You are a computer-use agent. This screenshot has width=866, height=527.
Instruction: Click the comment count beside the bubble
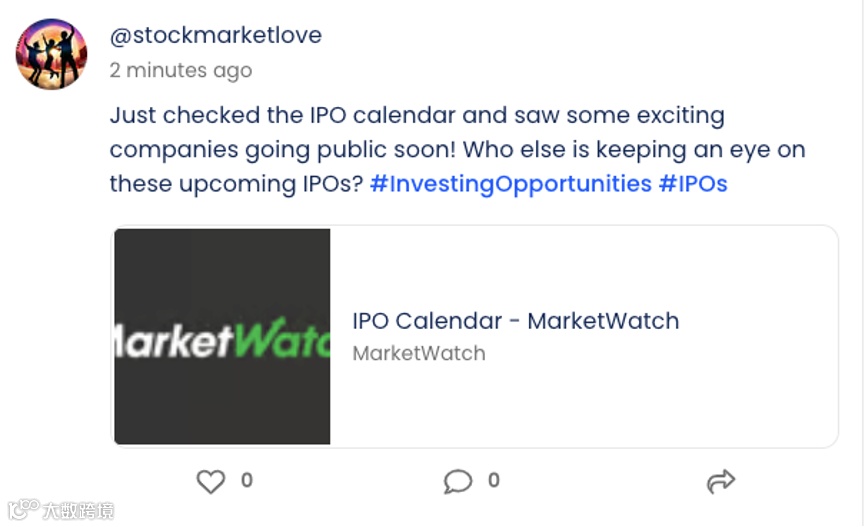[x=493, y=481]
